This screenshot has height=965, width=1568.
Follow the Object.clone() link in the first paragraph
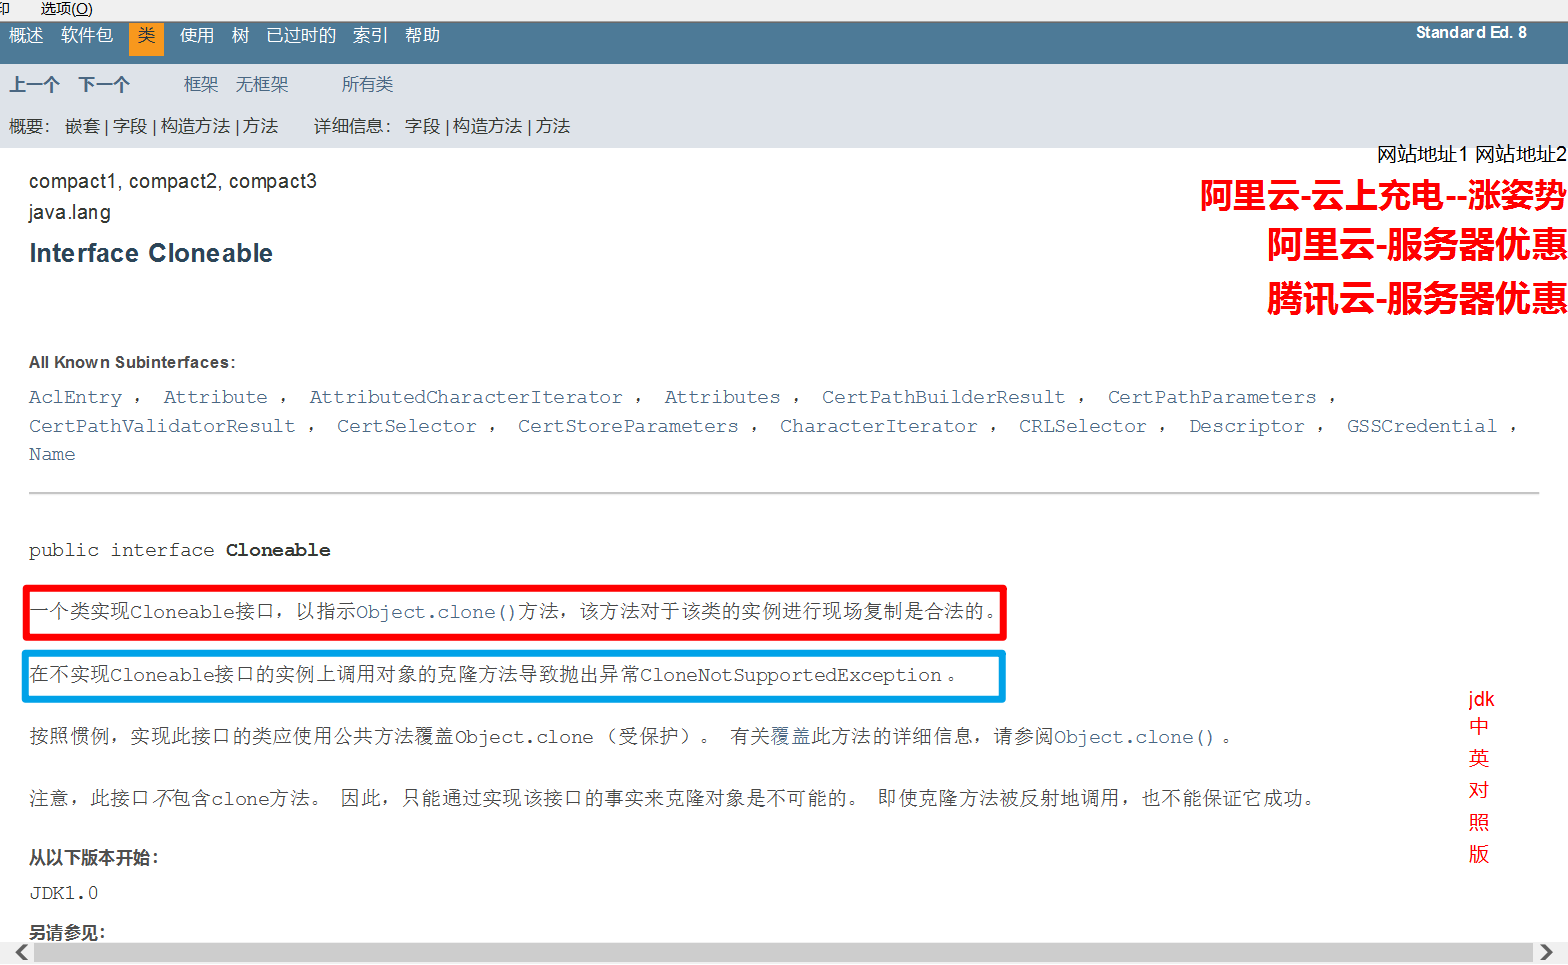(436, 612)
